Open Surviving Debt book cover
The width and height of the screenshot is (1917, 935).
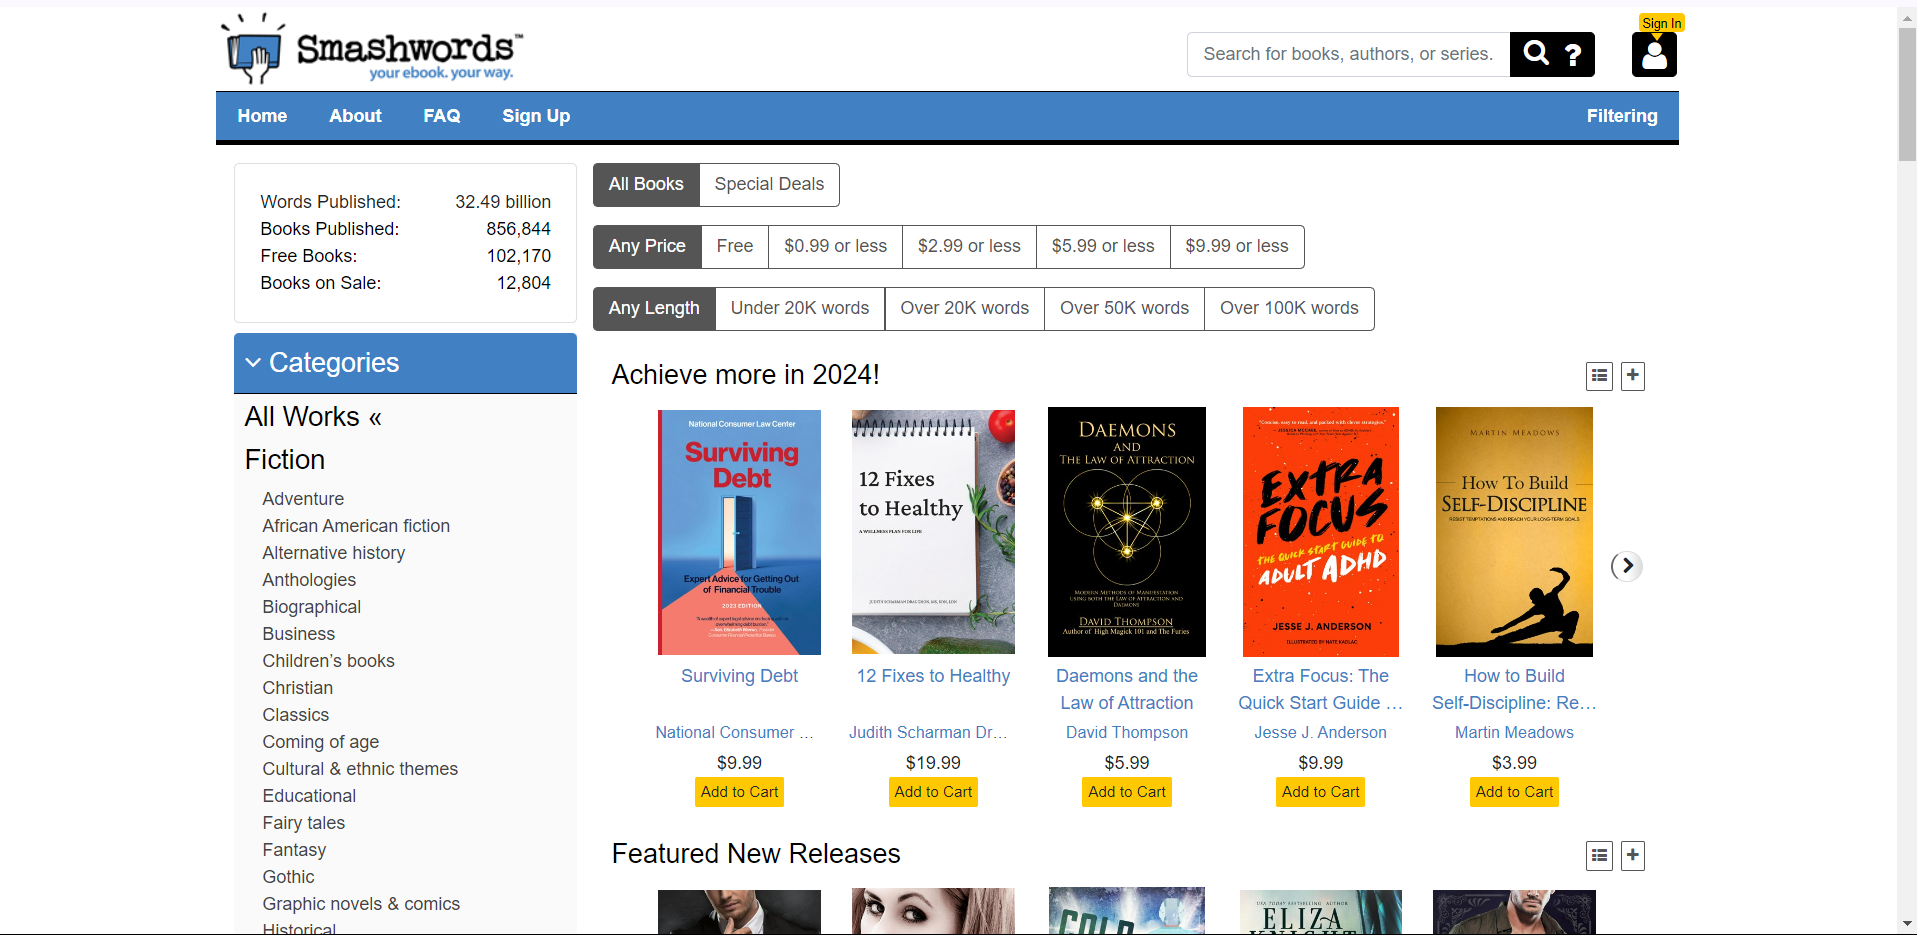point(739,532)
